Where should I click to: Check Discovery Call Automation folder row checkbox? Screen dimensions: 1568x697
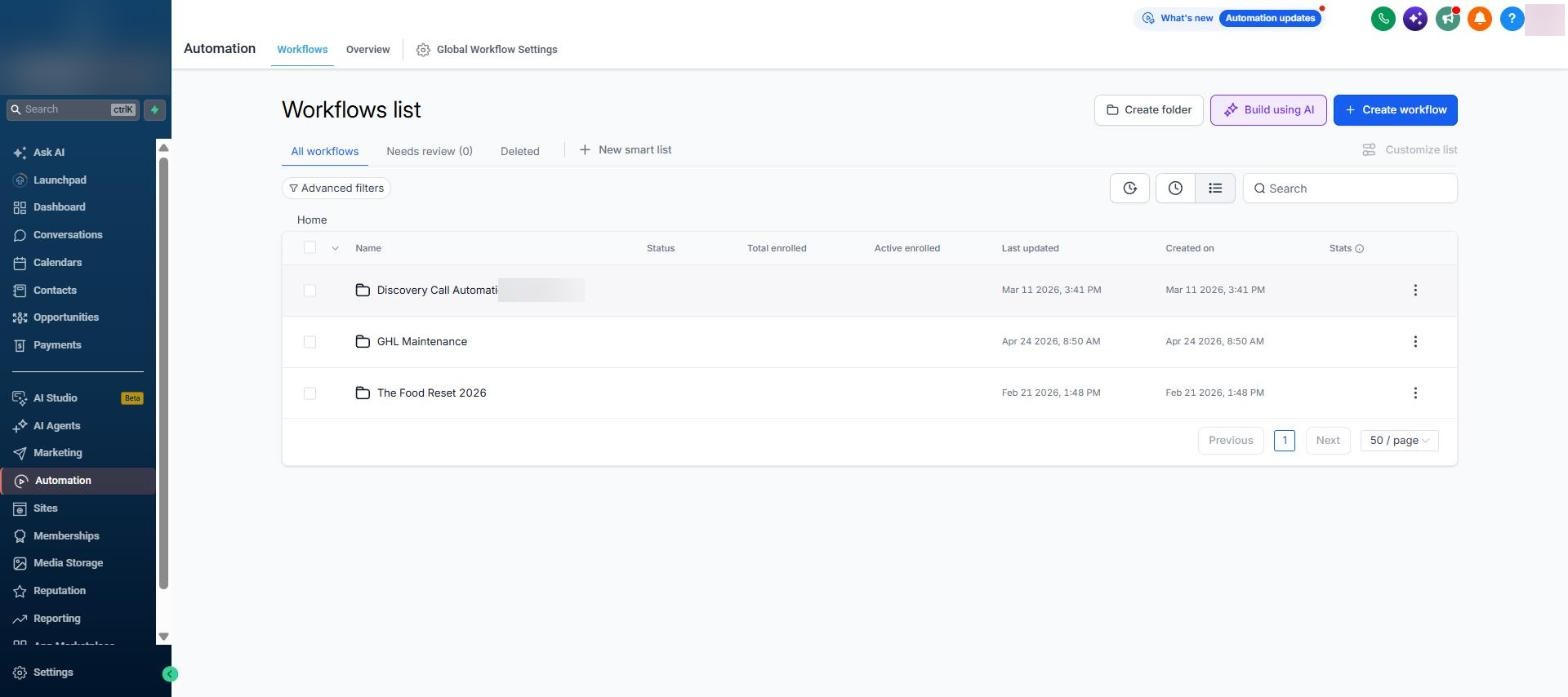(310, 290)
